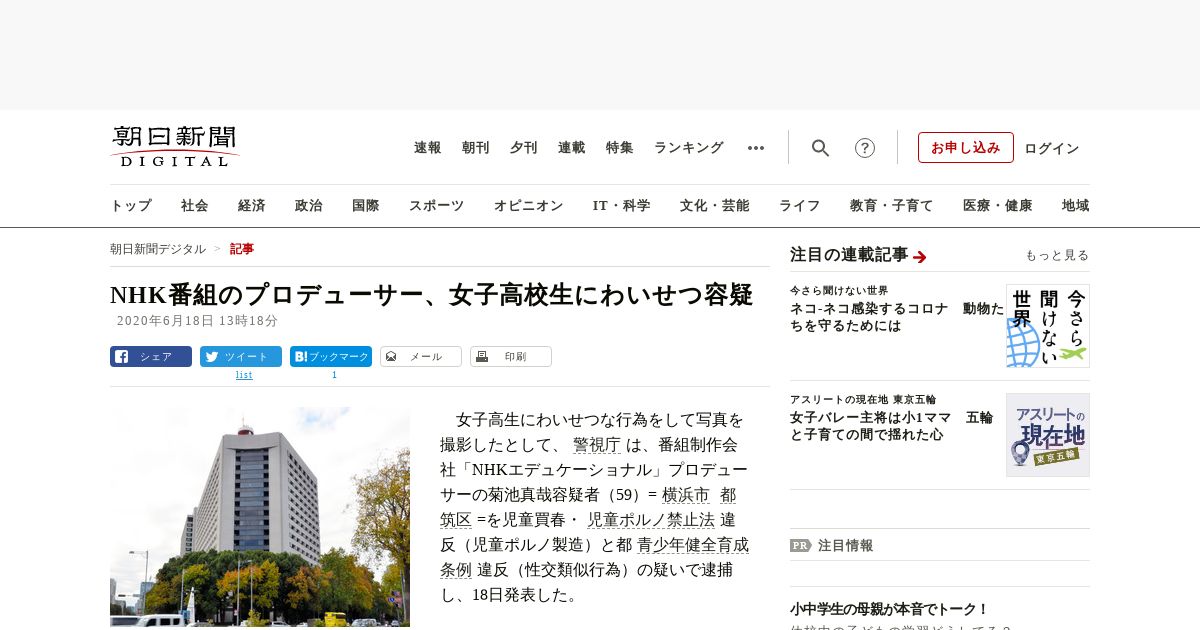Click the お申し込み subscribe button
Viewport: 1200px width, 630px height.
pos(966,148)
